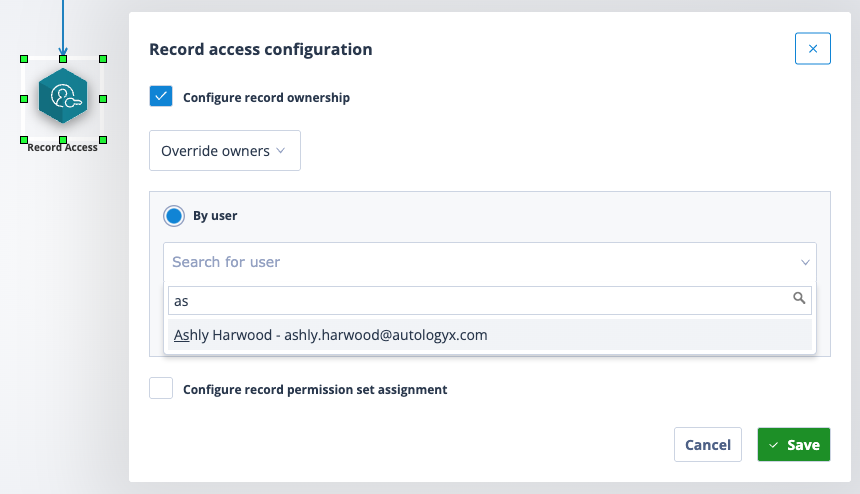The image size is (860, 494).
Task: Click the left-middle green selection handle
Action: (x=24, y=99)
